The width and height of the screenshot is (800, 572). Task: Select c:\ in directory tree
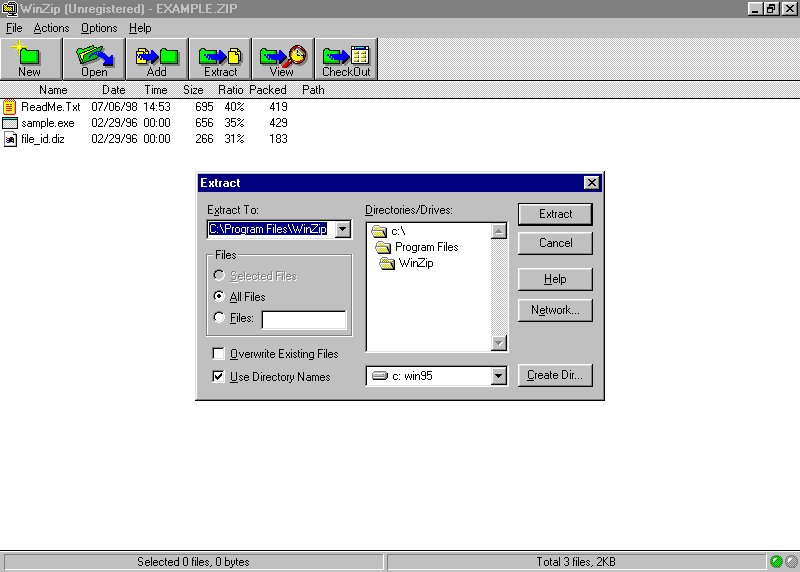click(398, 231)
